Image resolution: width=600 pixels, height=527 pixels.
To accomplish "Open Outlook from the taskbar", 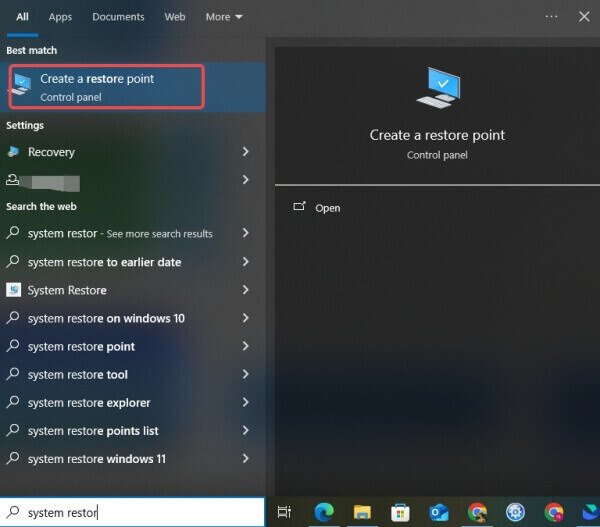I will tap(439, 512).
